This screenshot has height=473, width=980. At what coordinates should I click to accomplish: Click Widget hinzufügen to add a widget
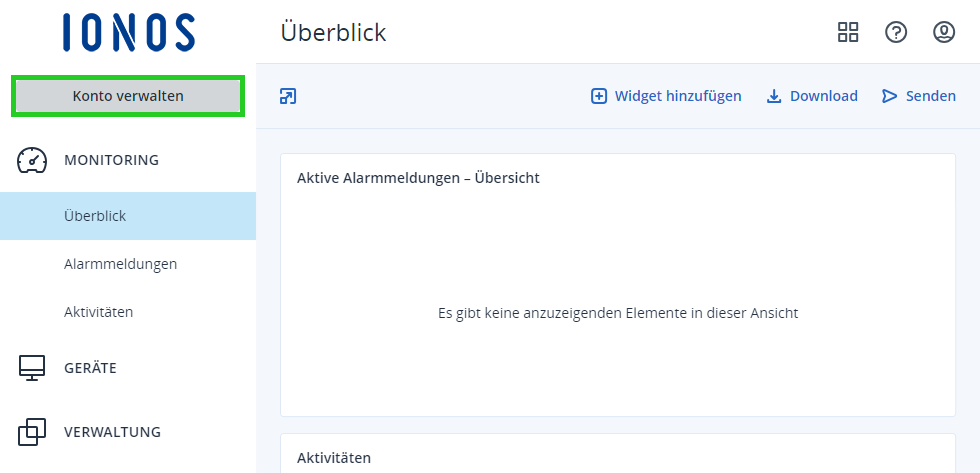(x=667, y=96)
